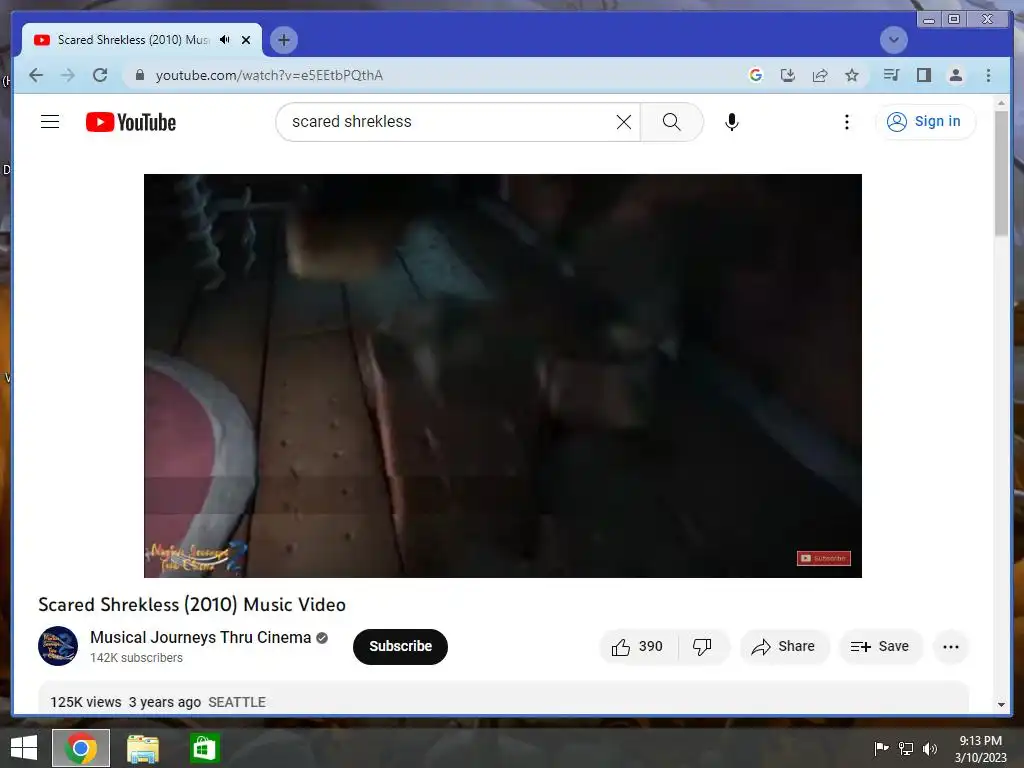Clear the search box with the X
Screen dimensions: 1024x768
click(624, 121)
